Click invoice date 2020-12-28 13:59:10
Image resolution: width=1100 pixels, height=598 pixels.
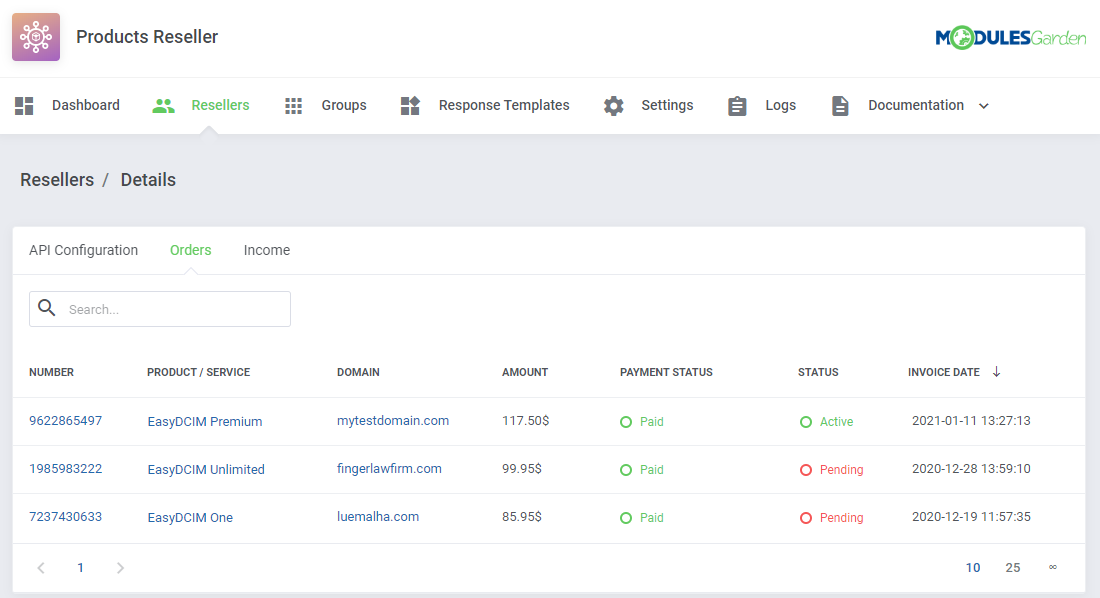coord(971,468)
